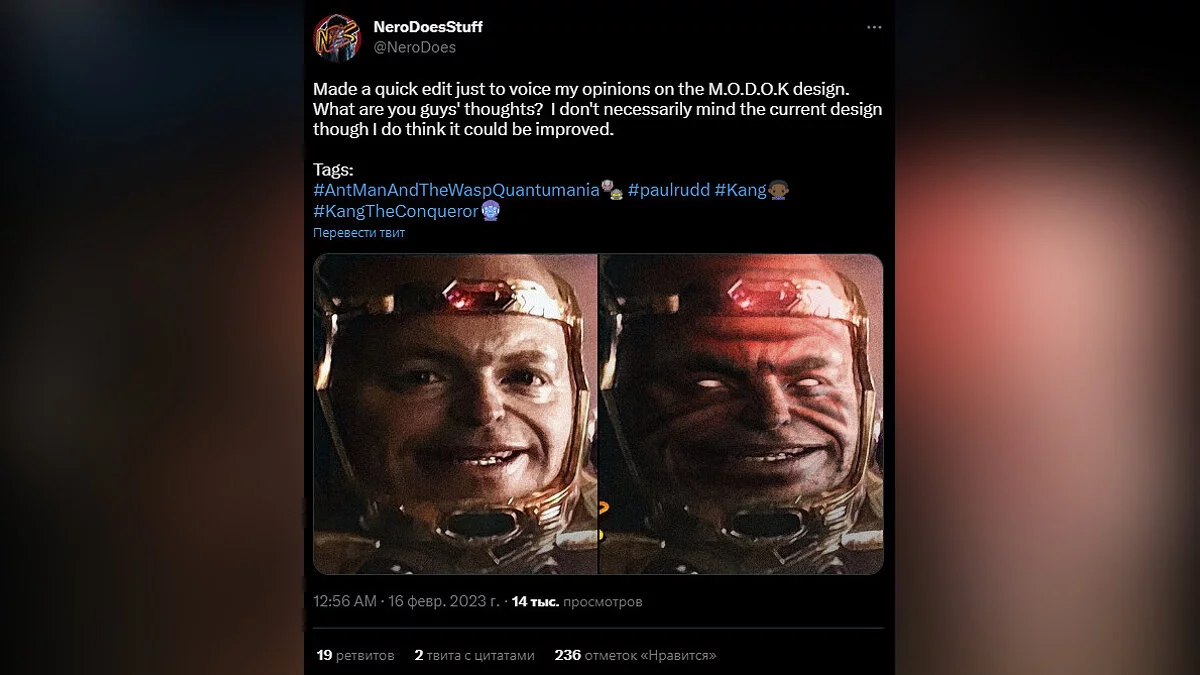This screenshot has height=675, width=1200.
Task: Open the right edited red-faced M.O.D.O.K image
Action: (x=741, y=413)
